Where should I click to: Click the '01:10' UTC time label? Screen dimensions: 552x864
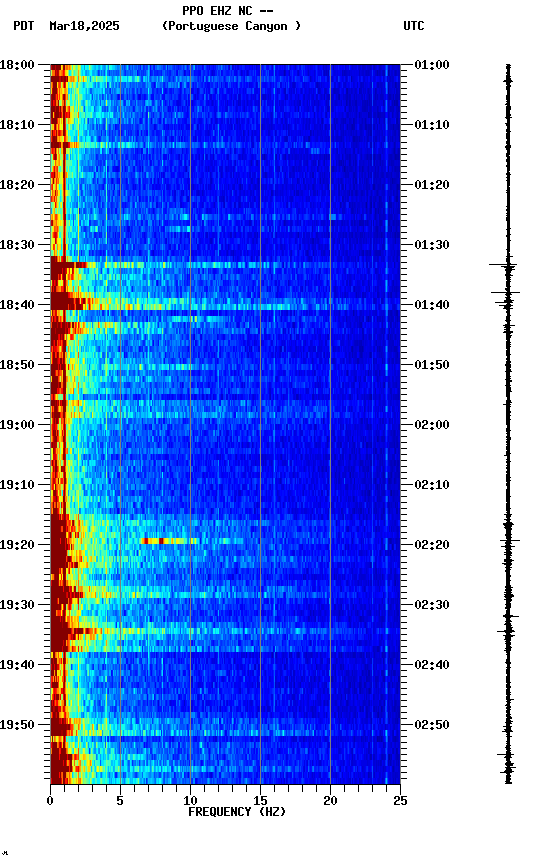click(x=432, y=125)
